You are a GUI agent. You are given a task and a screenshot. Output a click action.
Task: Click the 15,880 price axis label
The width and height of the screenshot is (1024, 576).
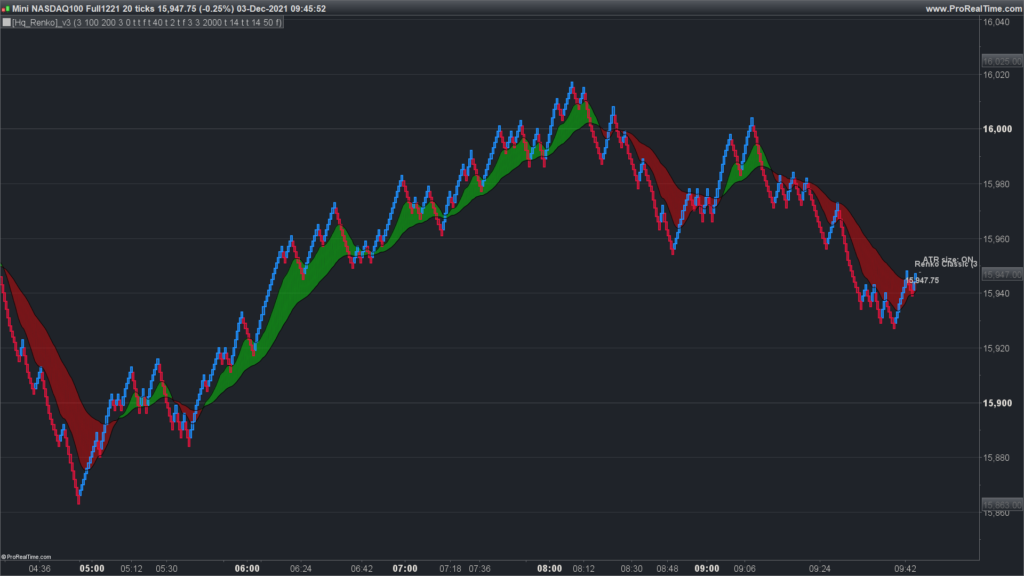(996, 458)
